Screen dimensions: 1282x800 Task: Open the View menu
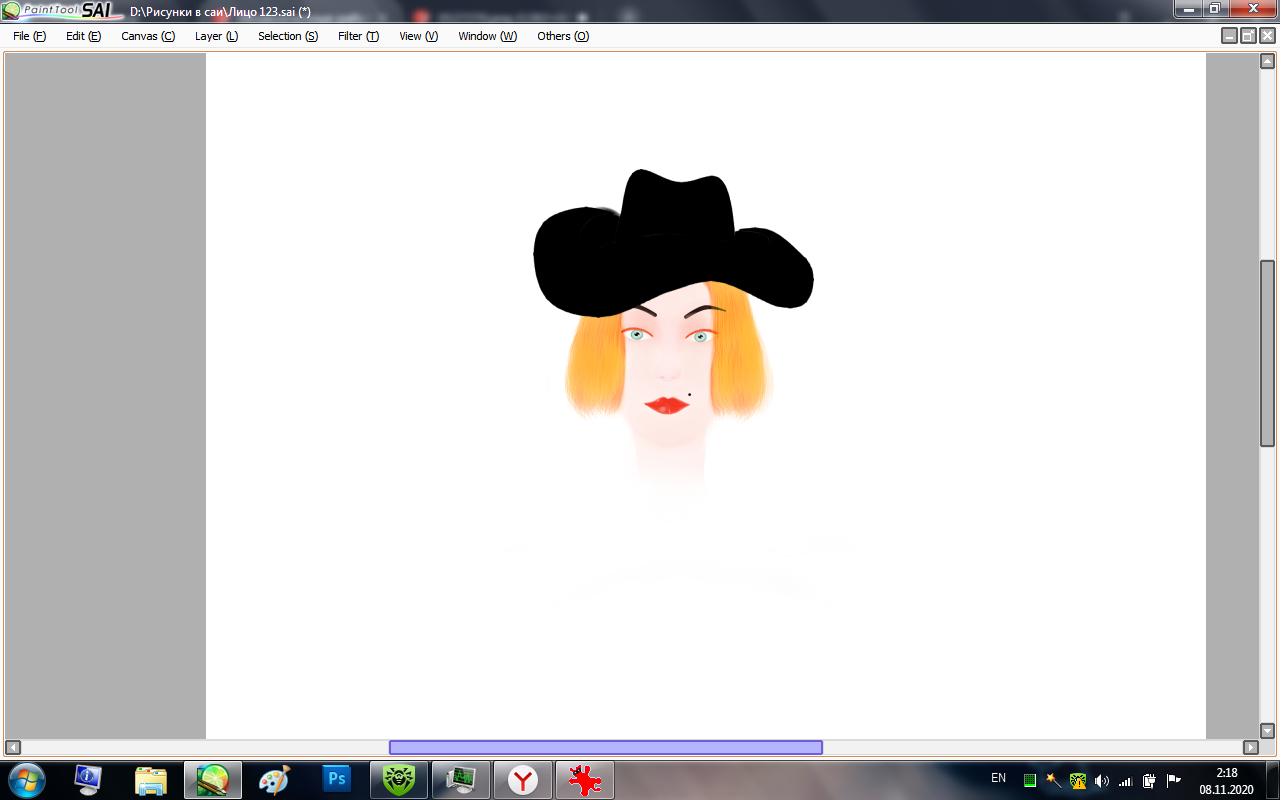click(x=418, y=36)
